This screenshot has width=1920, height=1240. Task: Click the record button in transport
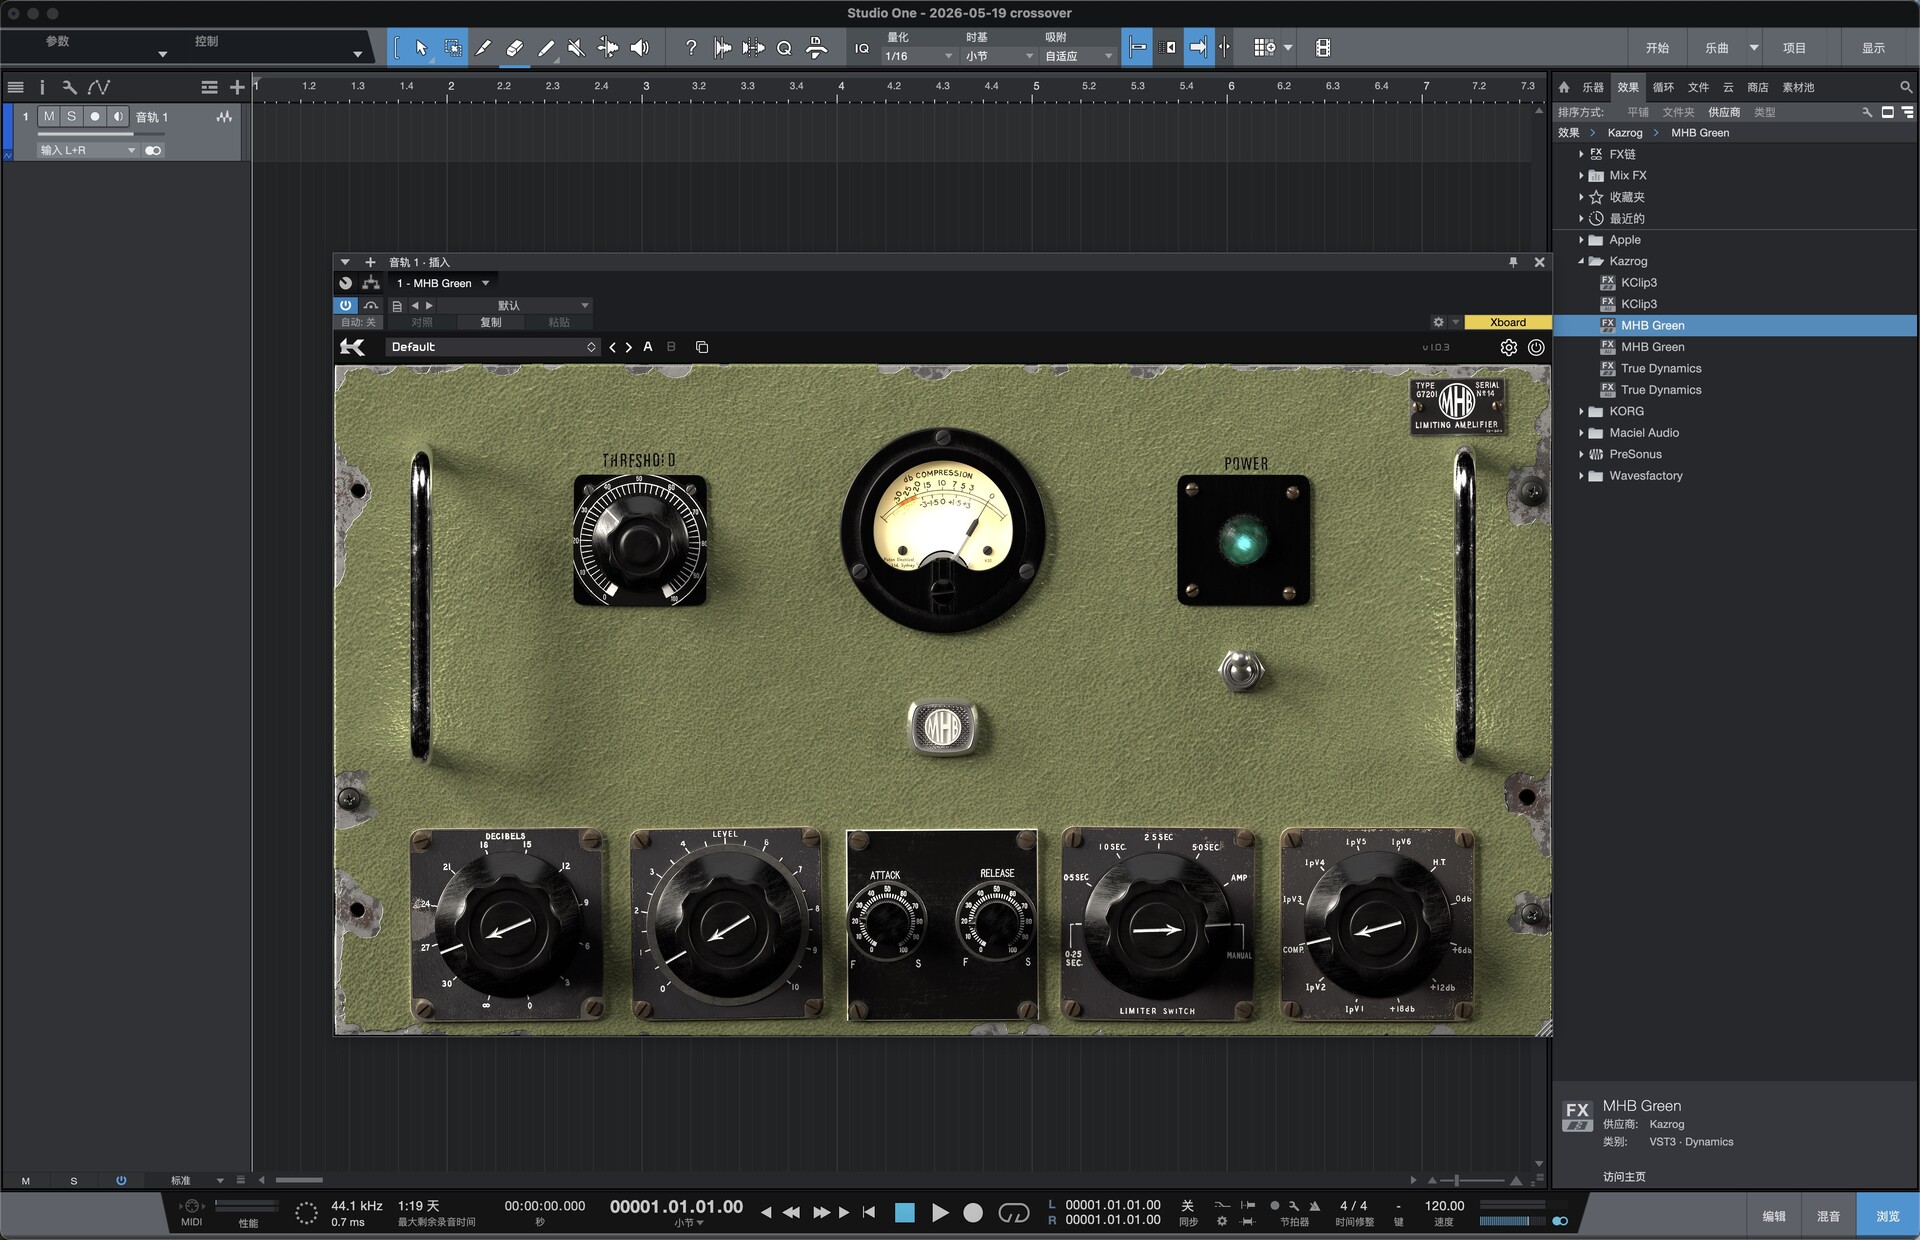[x=973, y=1212]
